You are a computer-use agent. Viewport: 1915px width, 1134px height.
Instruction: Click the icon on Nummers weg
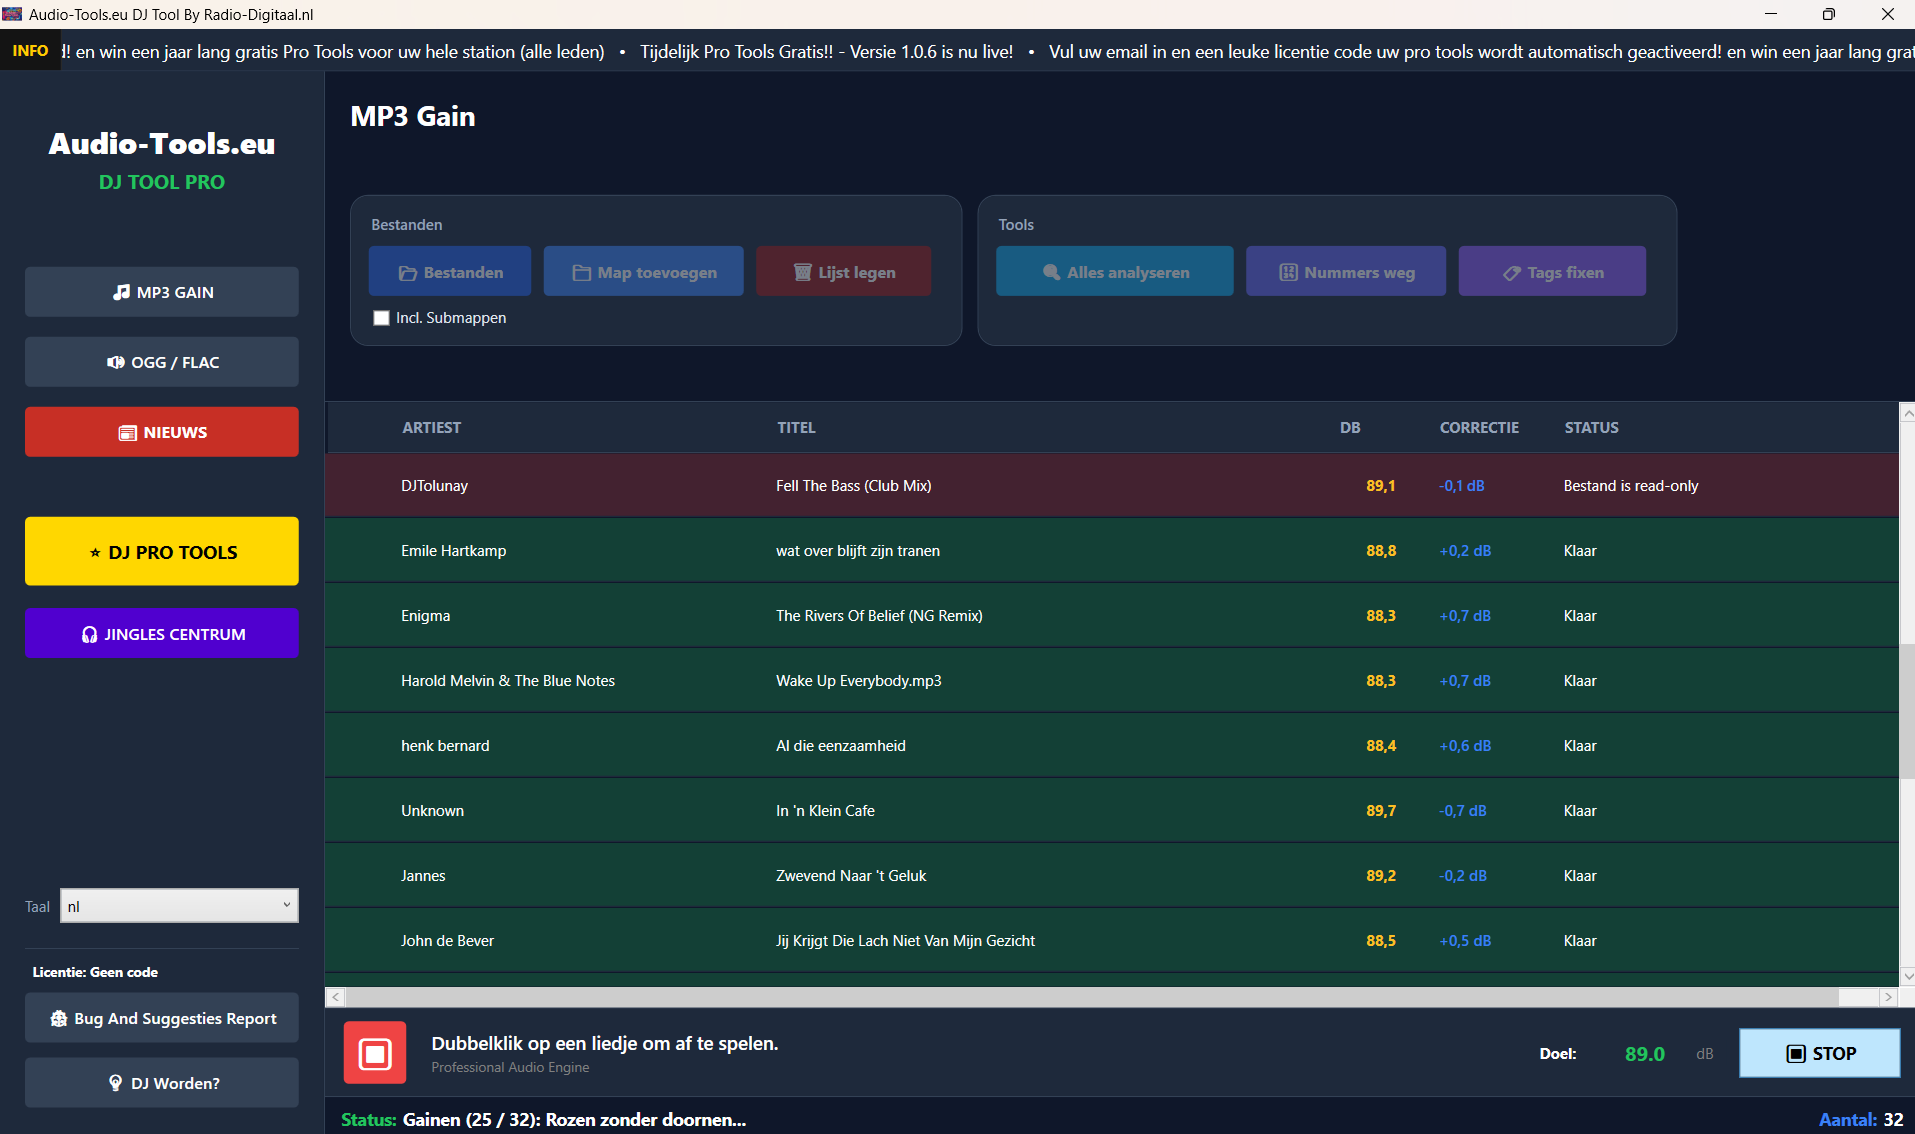1288,272
